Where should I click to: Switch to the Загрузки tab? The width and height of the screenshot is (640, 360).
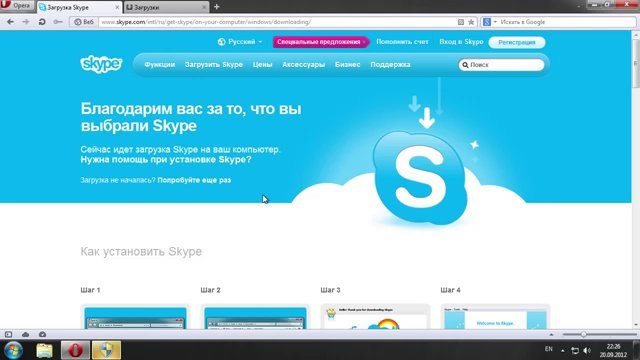(x=167, y=7)
